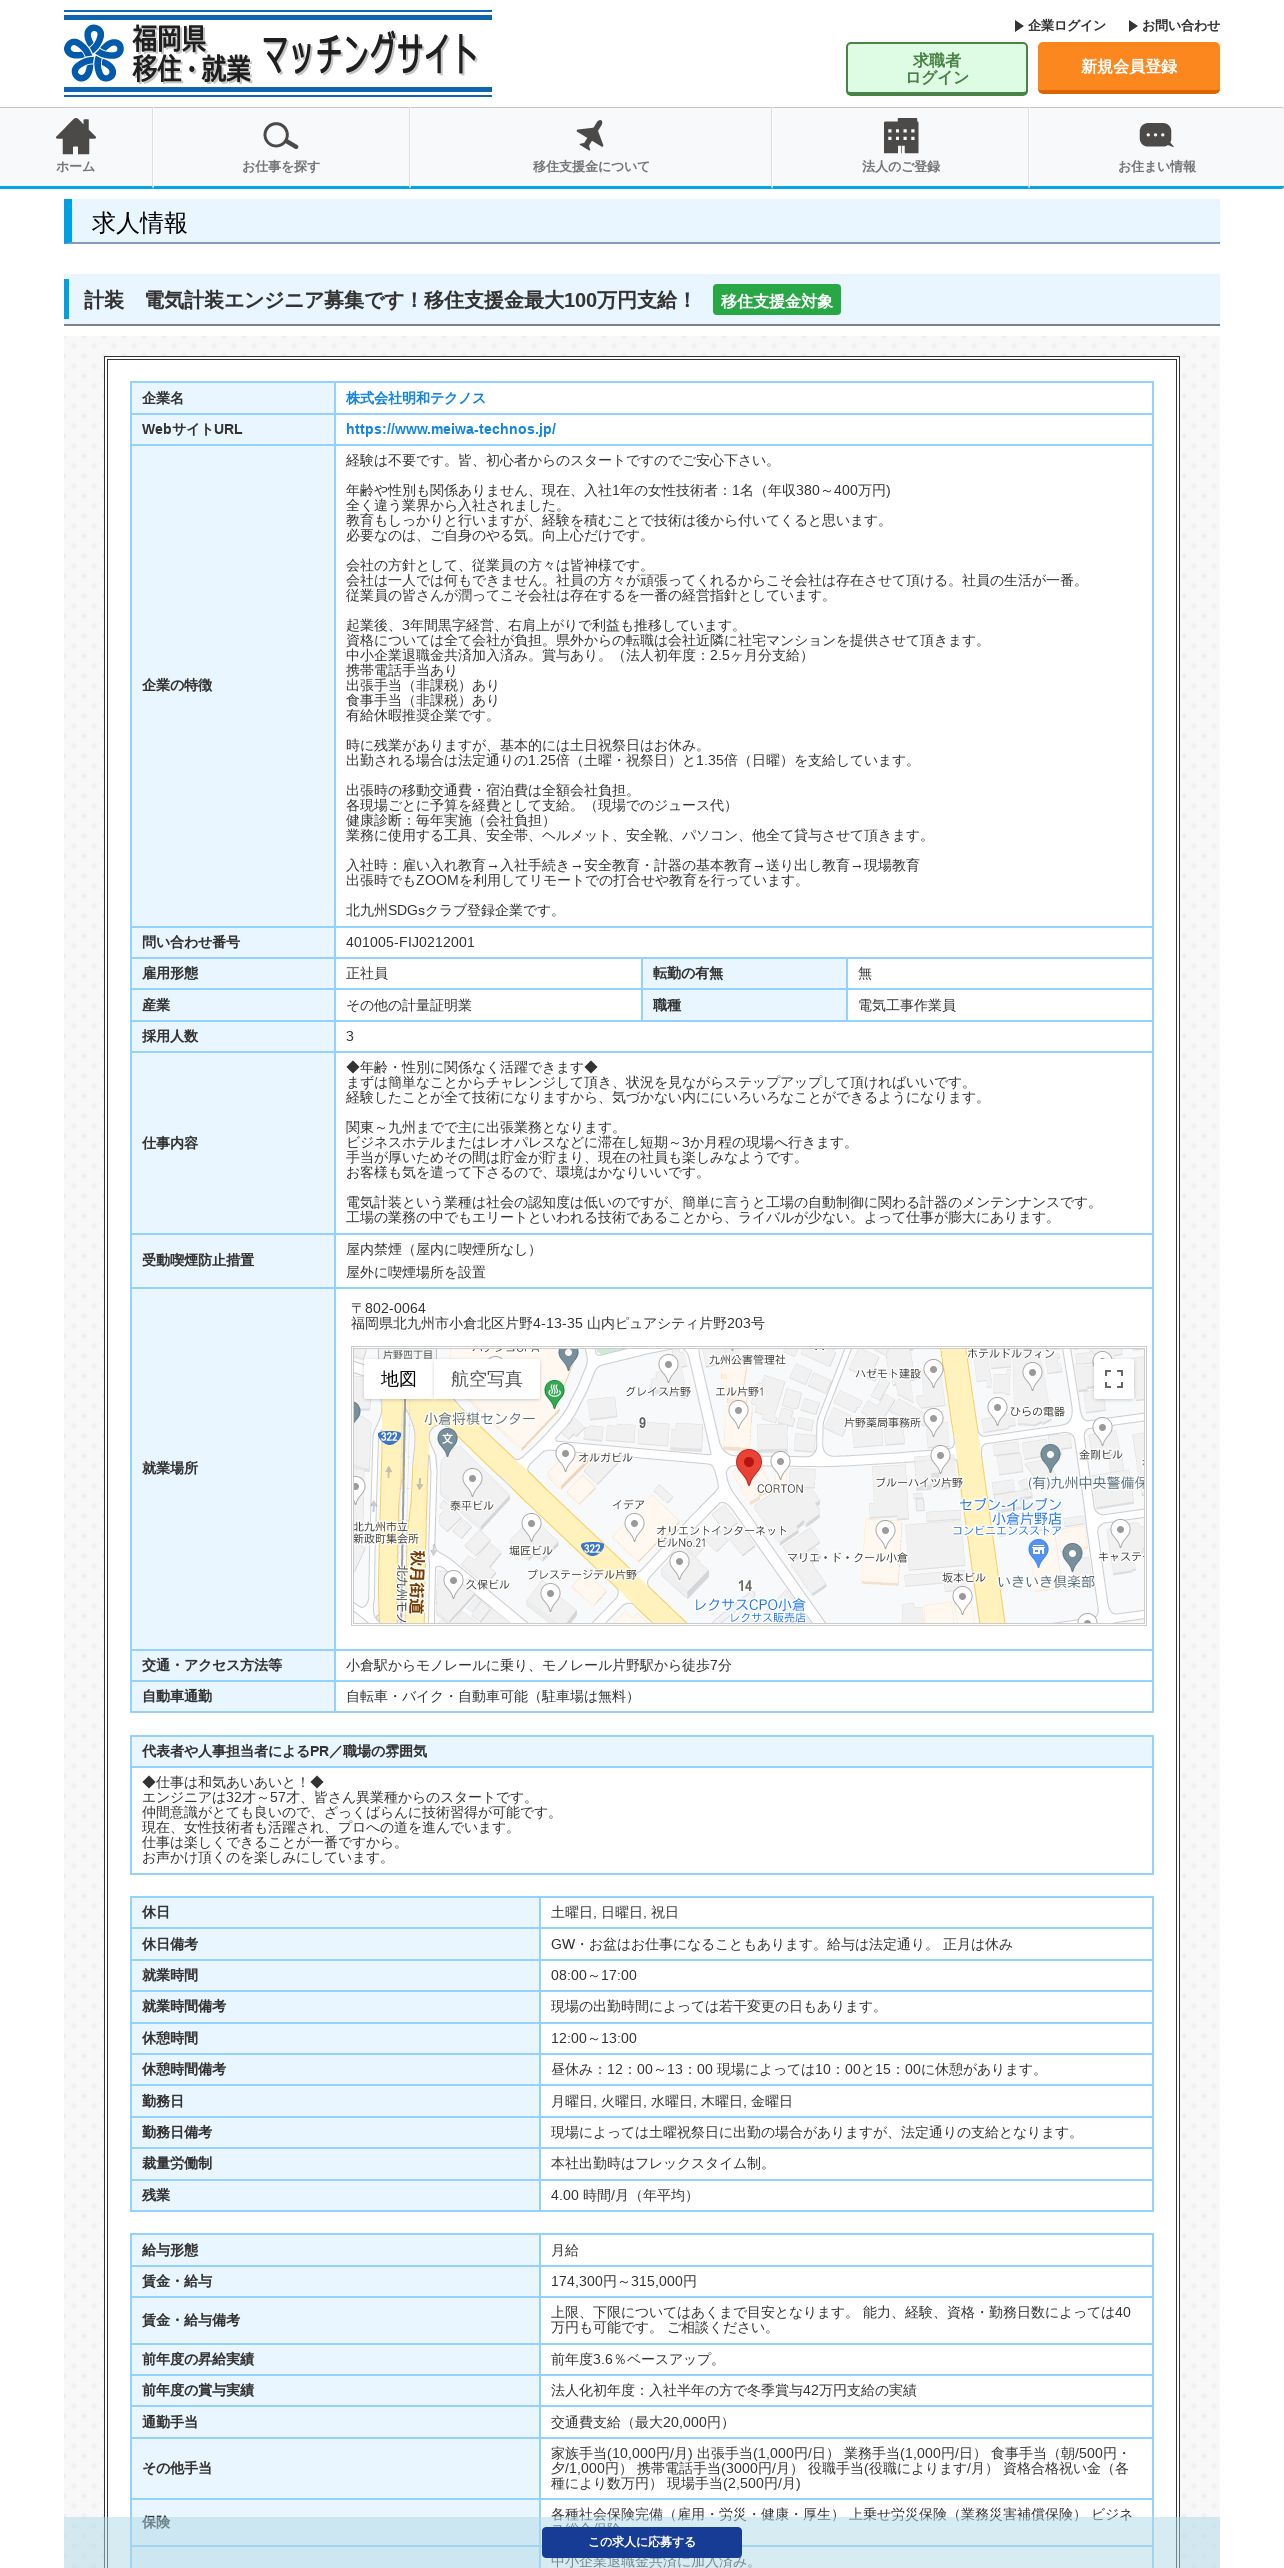Viewport: 1284px width, 2568px height.
Task: Click the 移住支援金について airplane icon
Action: tap(590, 136)
